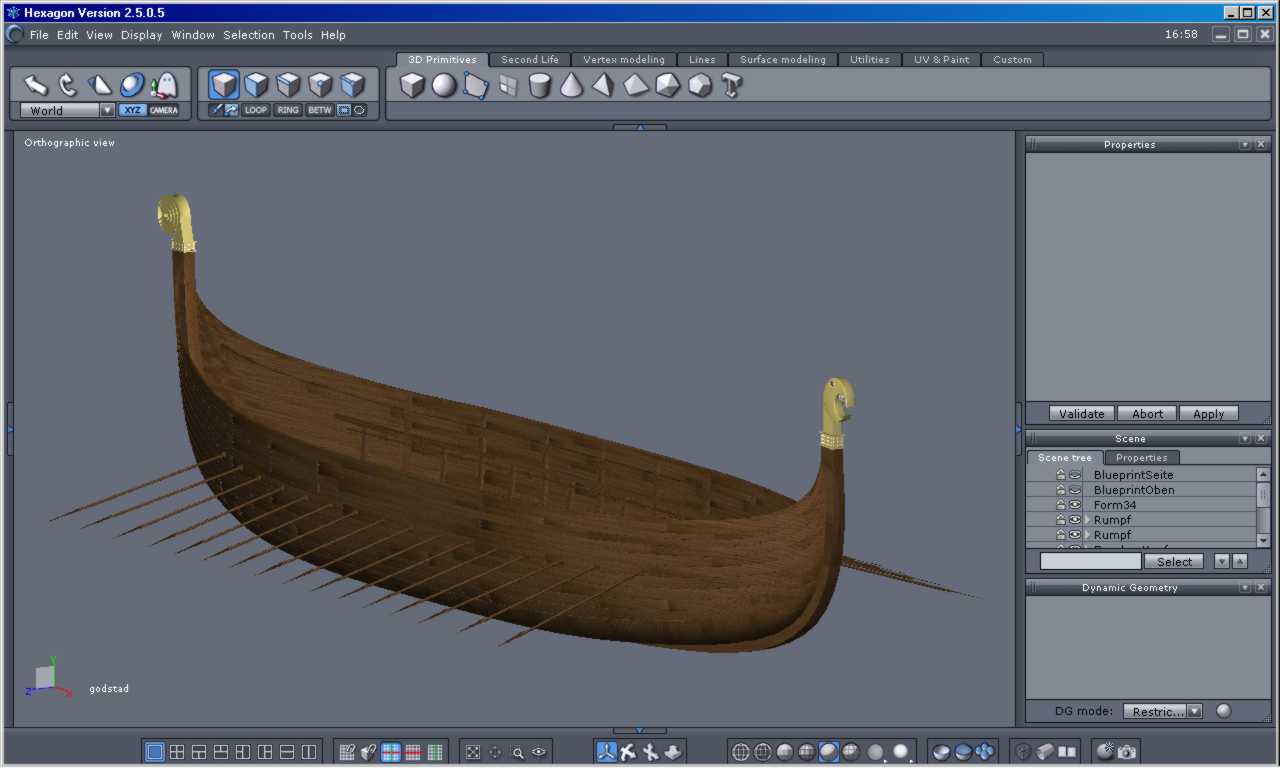Toggle visibility of BlueprintSeite

(x=1075, y=475)
